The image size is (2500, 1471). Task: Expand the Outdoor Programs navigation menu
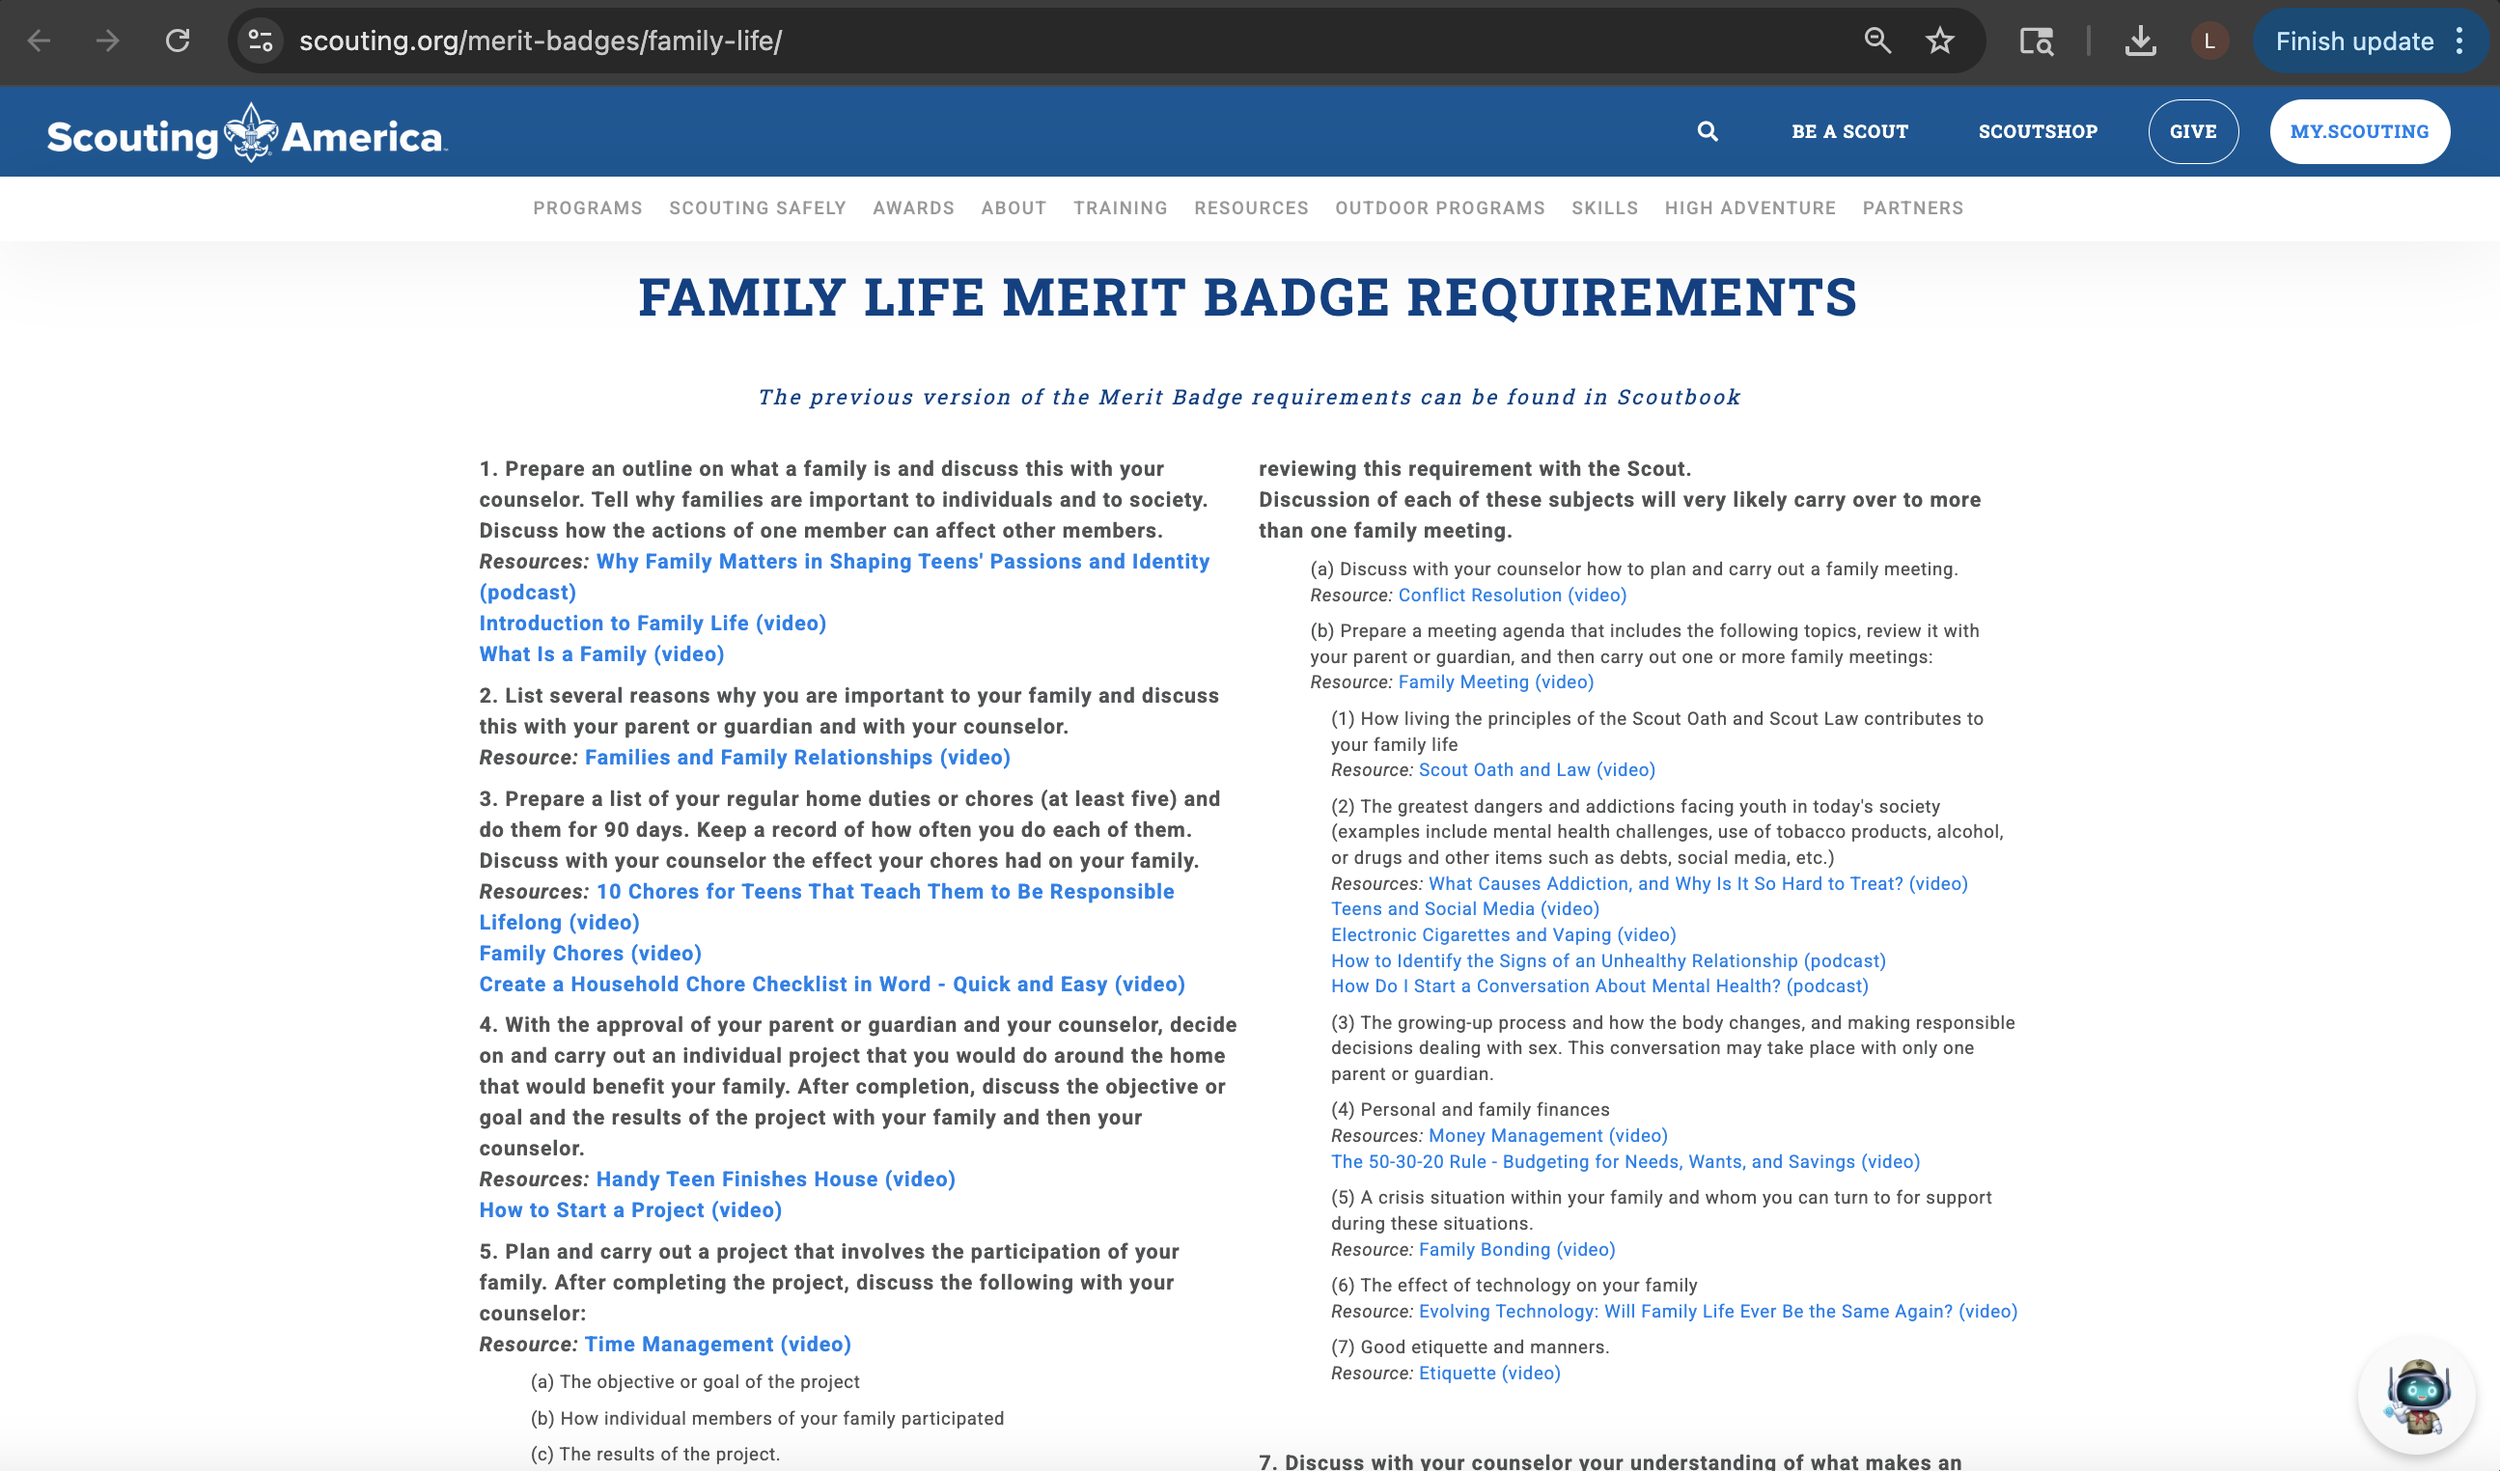coord(1439,208)
